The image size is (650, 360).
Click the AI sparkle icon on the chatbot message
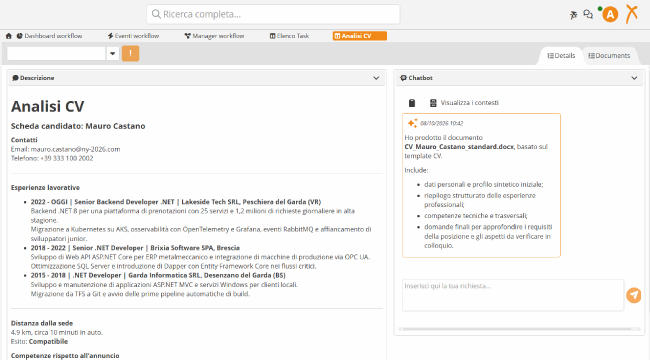pyautogui.click(x=412, y=123)
